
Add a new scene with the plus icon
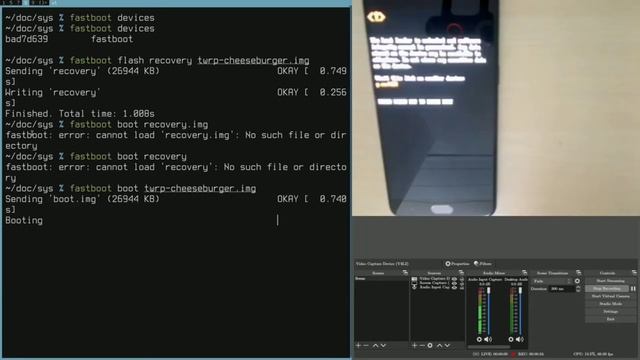click(358, 346)
